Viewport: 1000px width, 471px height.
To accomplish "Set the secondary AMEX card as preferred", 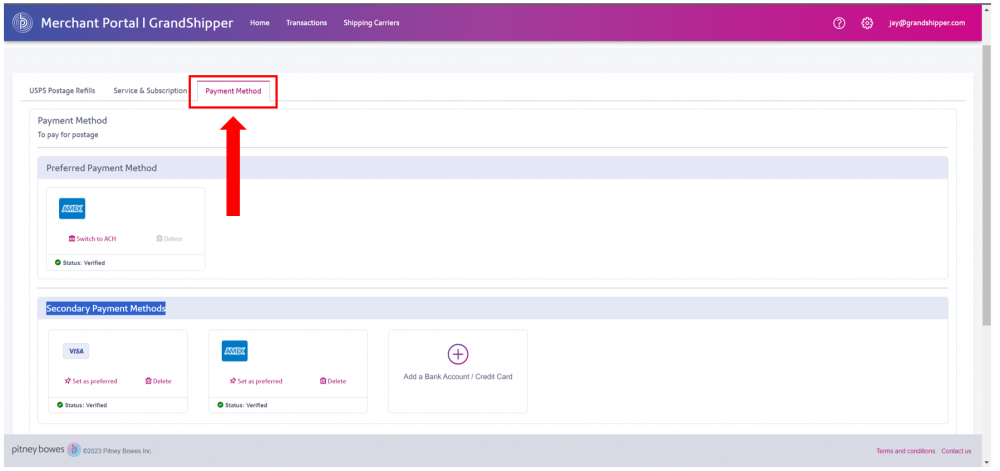I will coord(256,381).
